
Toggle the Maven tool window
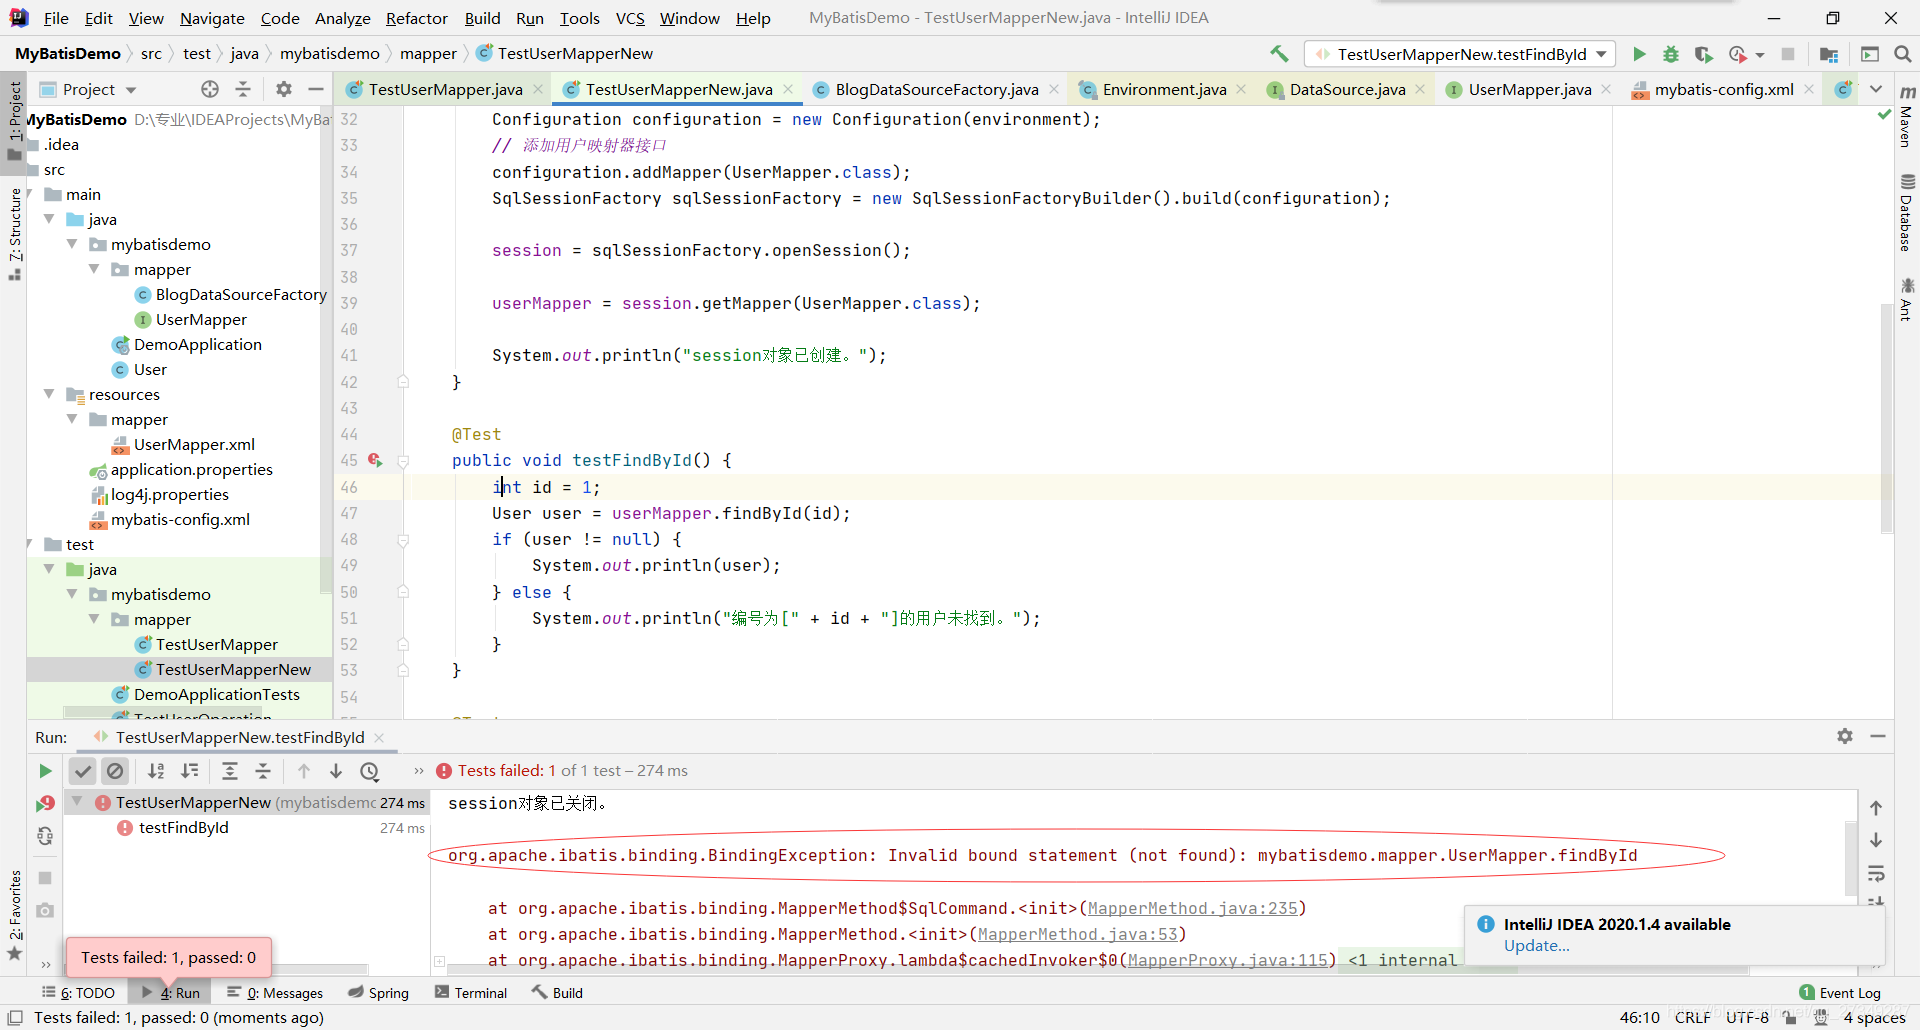coord(1907,117)
